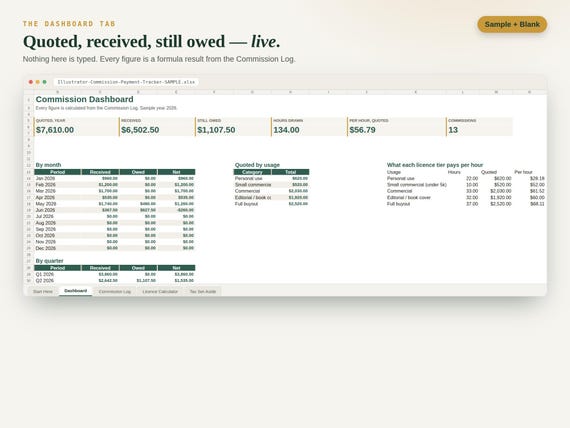Select Small commercial (under 5k) tier row
Screen dimensions: 570x428
tap(417, 185)
